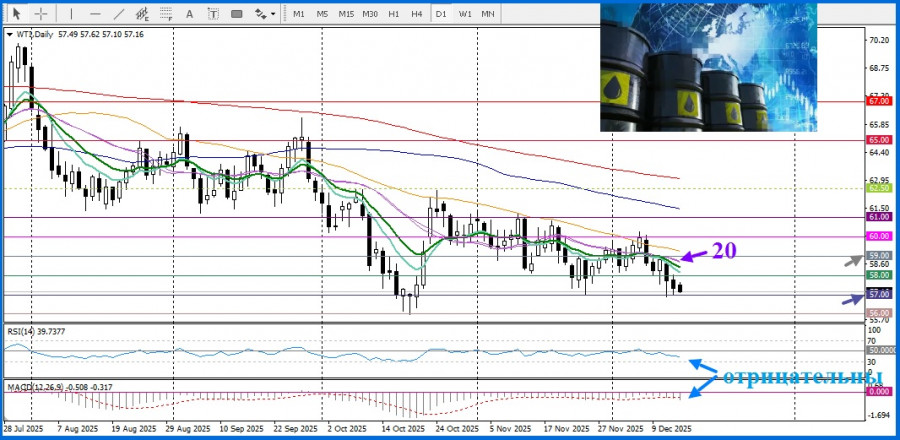Viewport: 900px width, 440px height.
Task: Select the text label tool
Action: point(214,13)
